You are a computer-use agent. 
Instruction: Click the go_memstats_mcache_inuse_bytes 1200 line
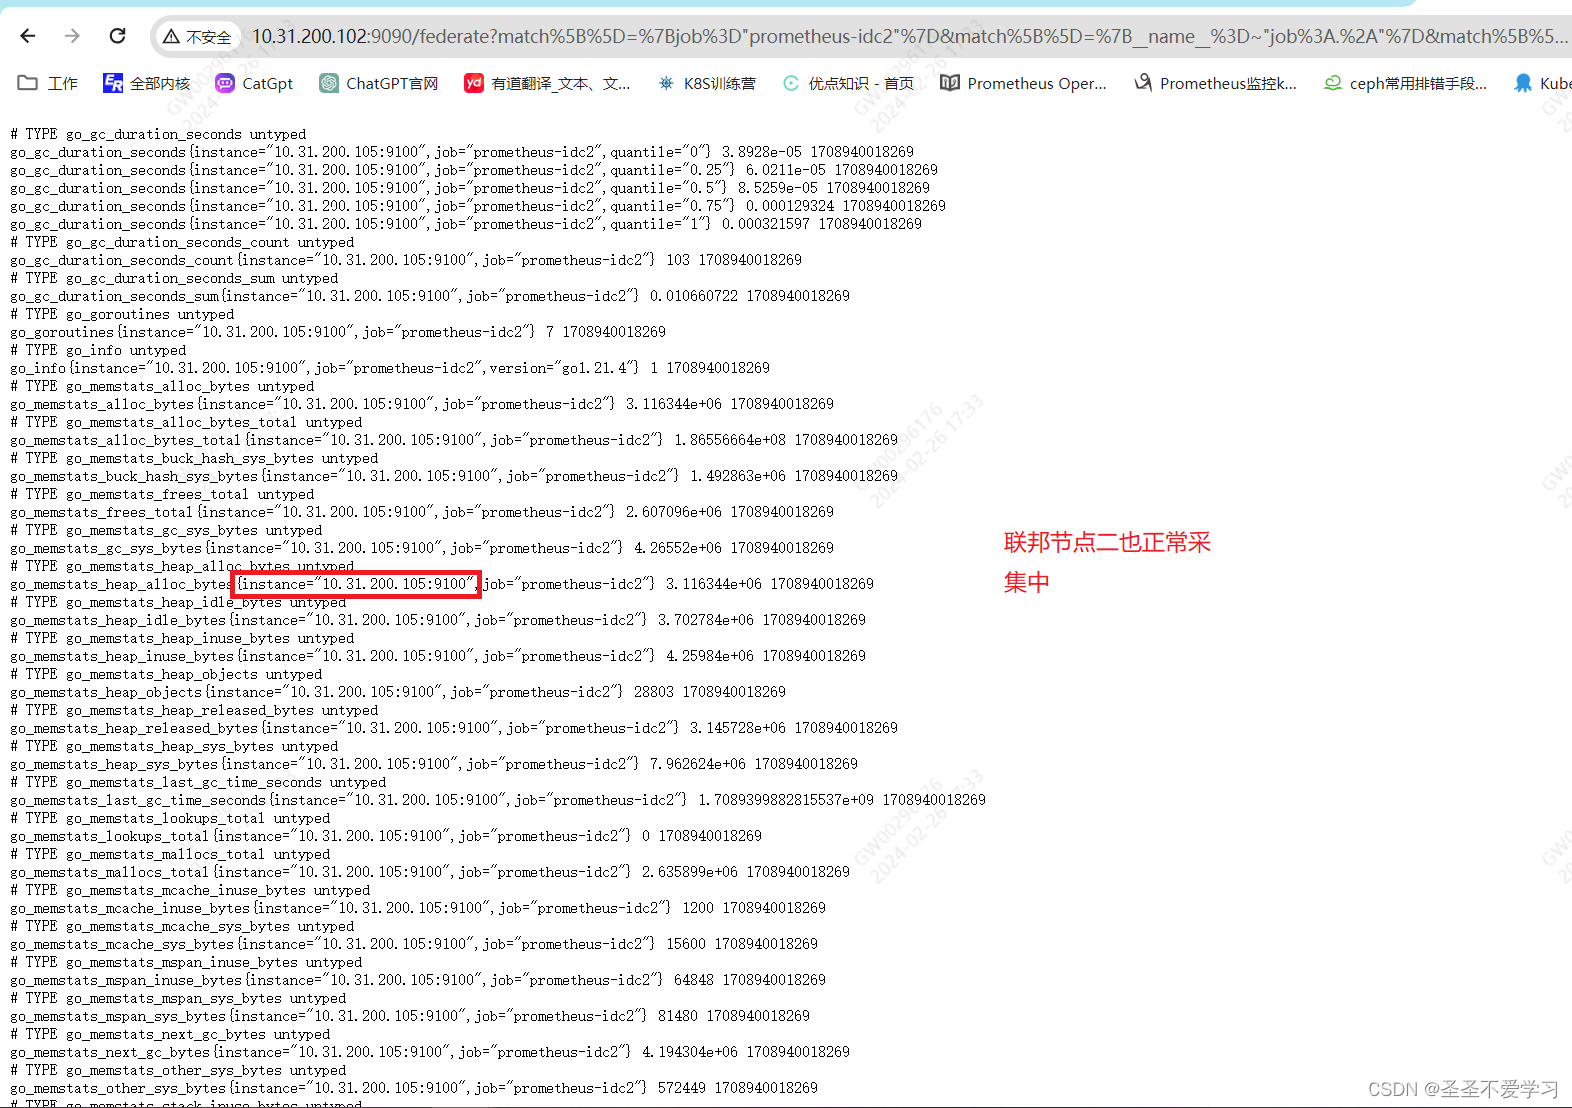(x=418, y=908)
